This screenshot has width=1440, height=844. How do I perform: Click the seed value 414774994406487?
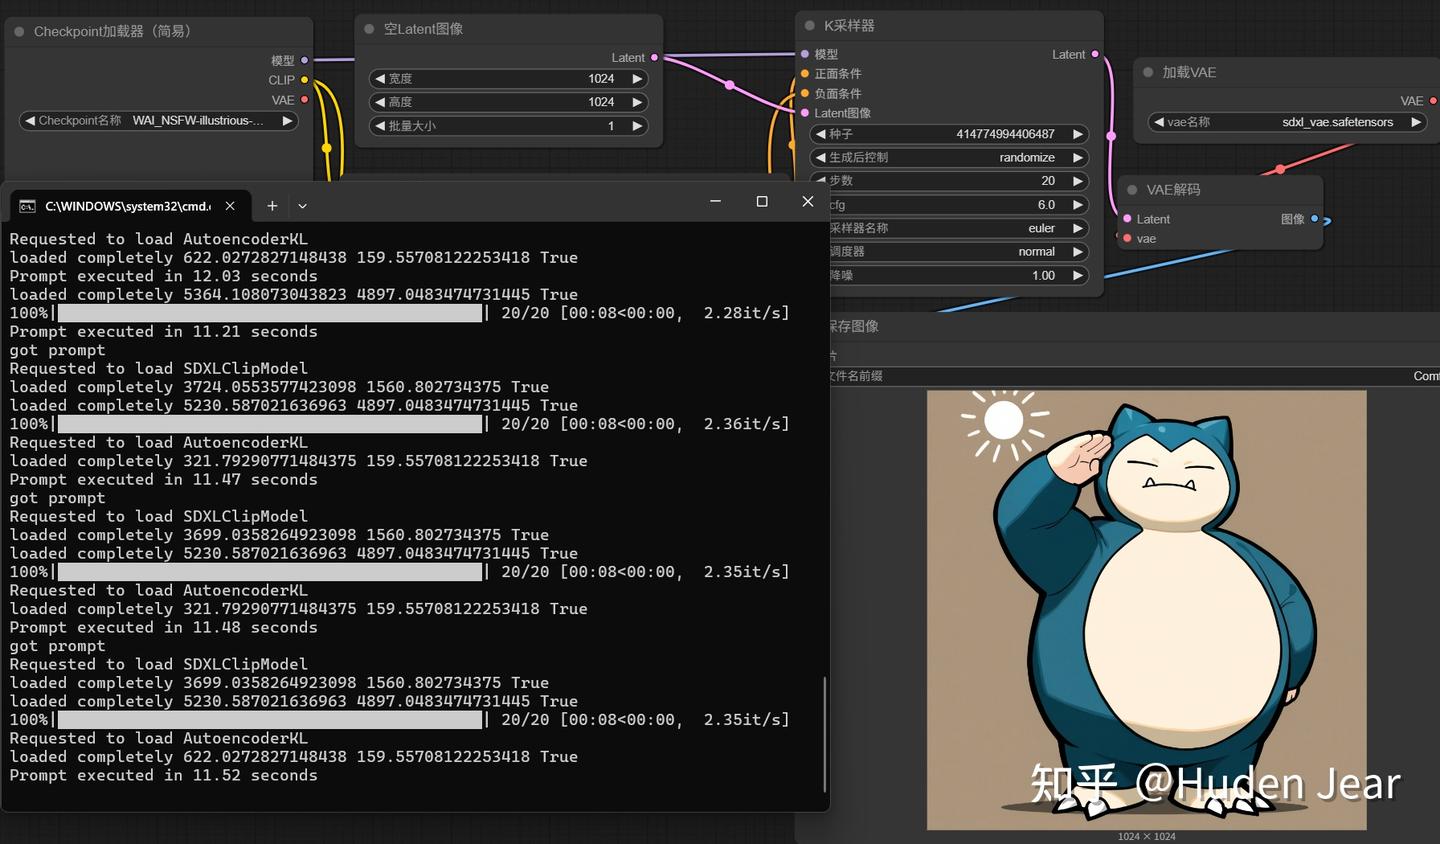coord(1005,134)
